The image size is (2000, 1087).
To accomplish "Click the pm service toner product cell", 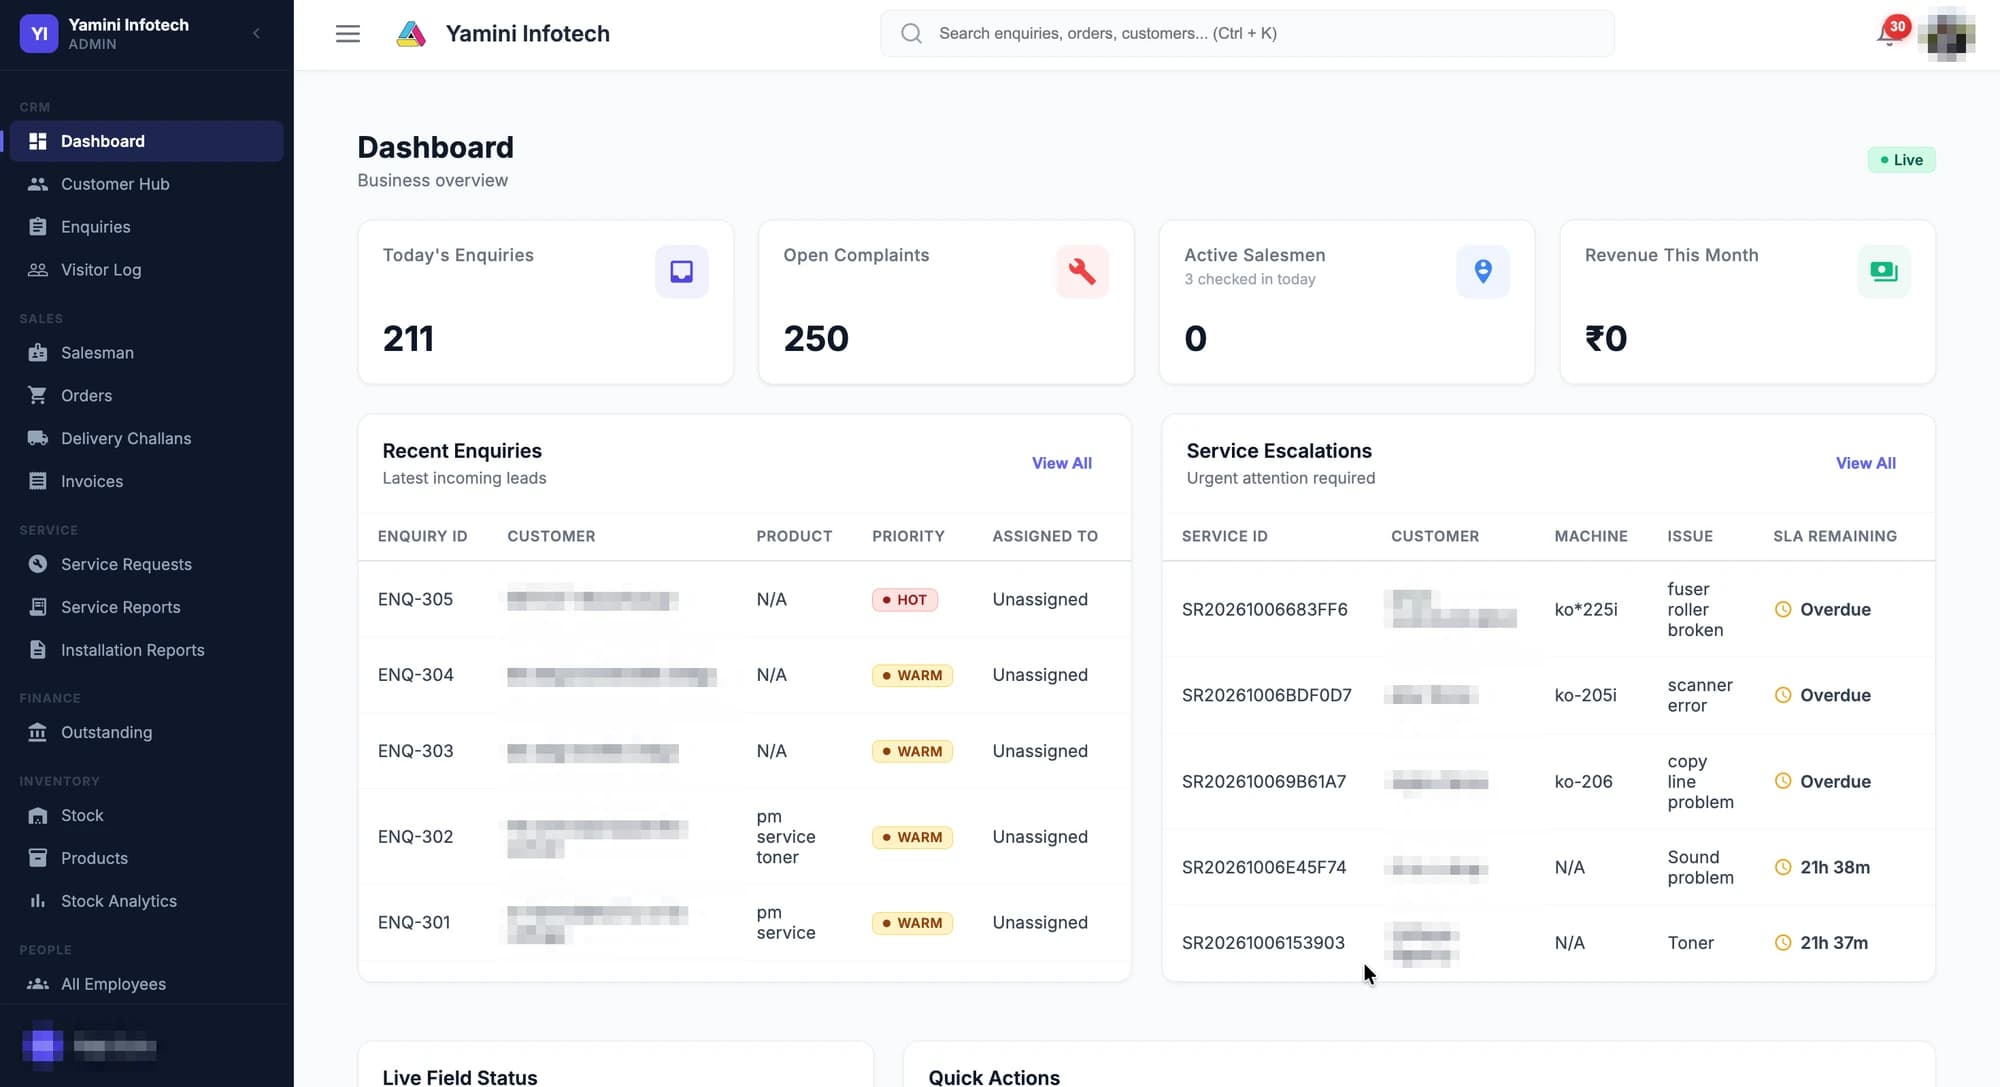I will pyautogui.click(x=786, y=837).
